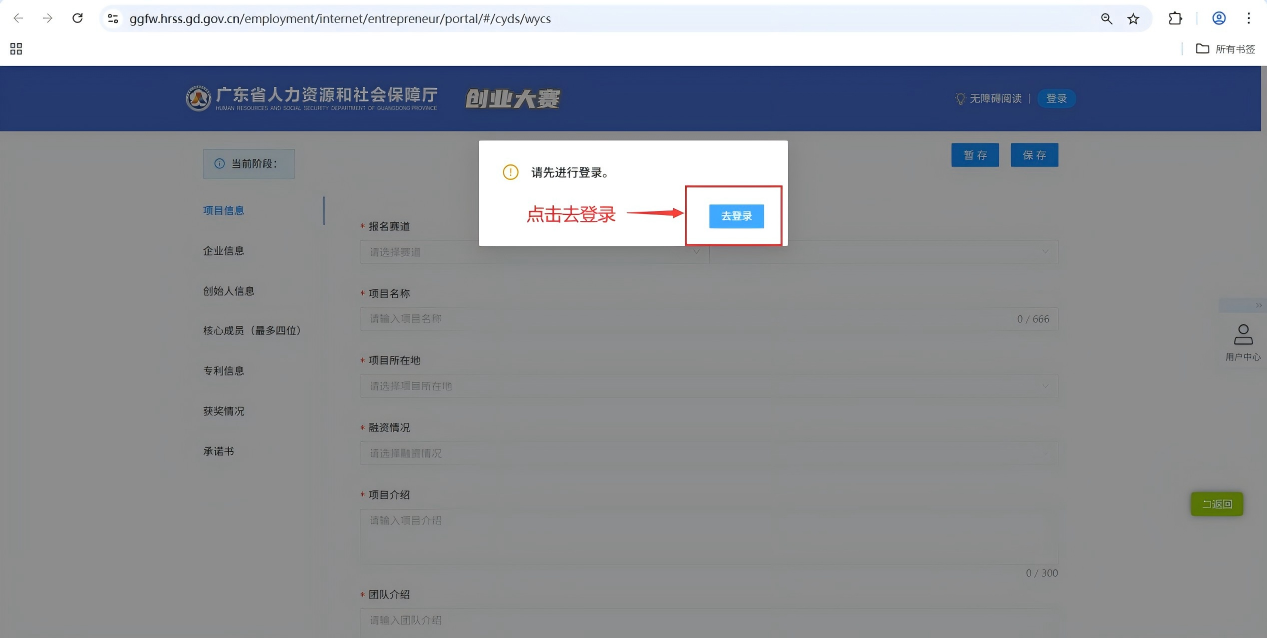Click the 暂存 button

point(975,155)
